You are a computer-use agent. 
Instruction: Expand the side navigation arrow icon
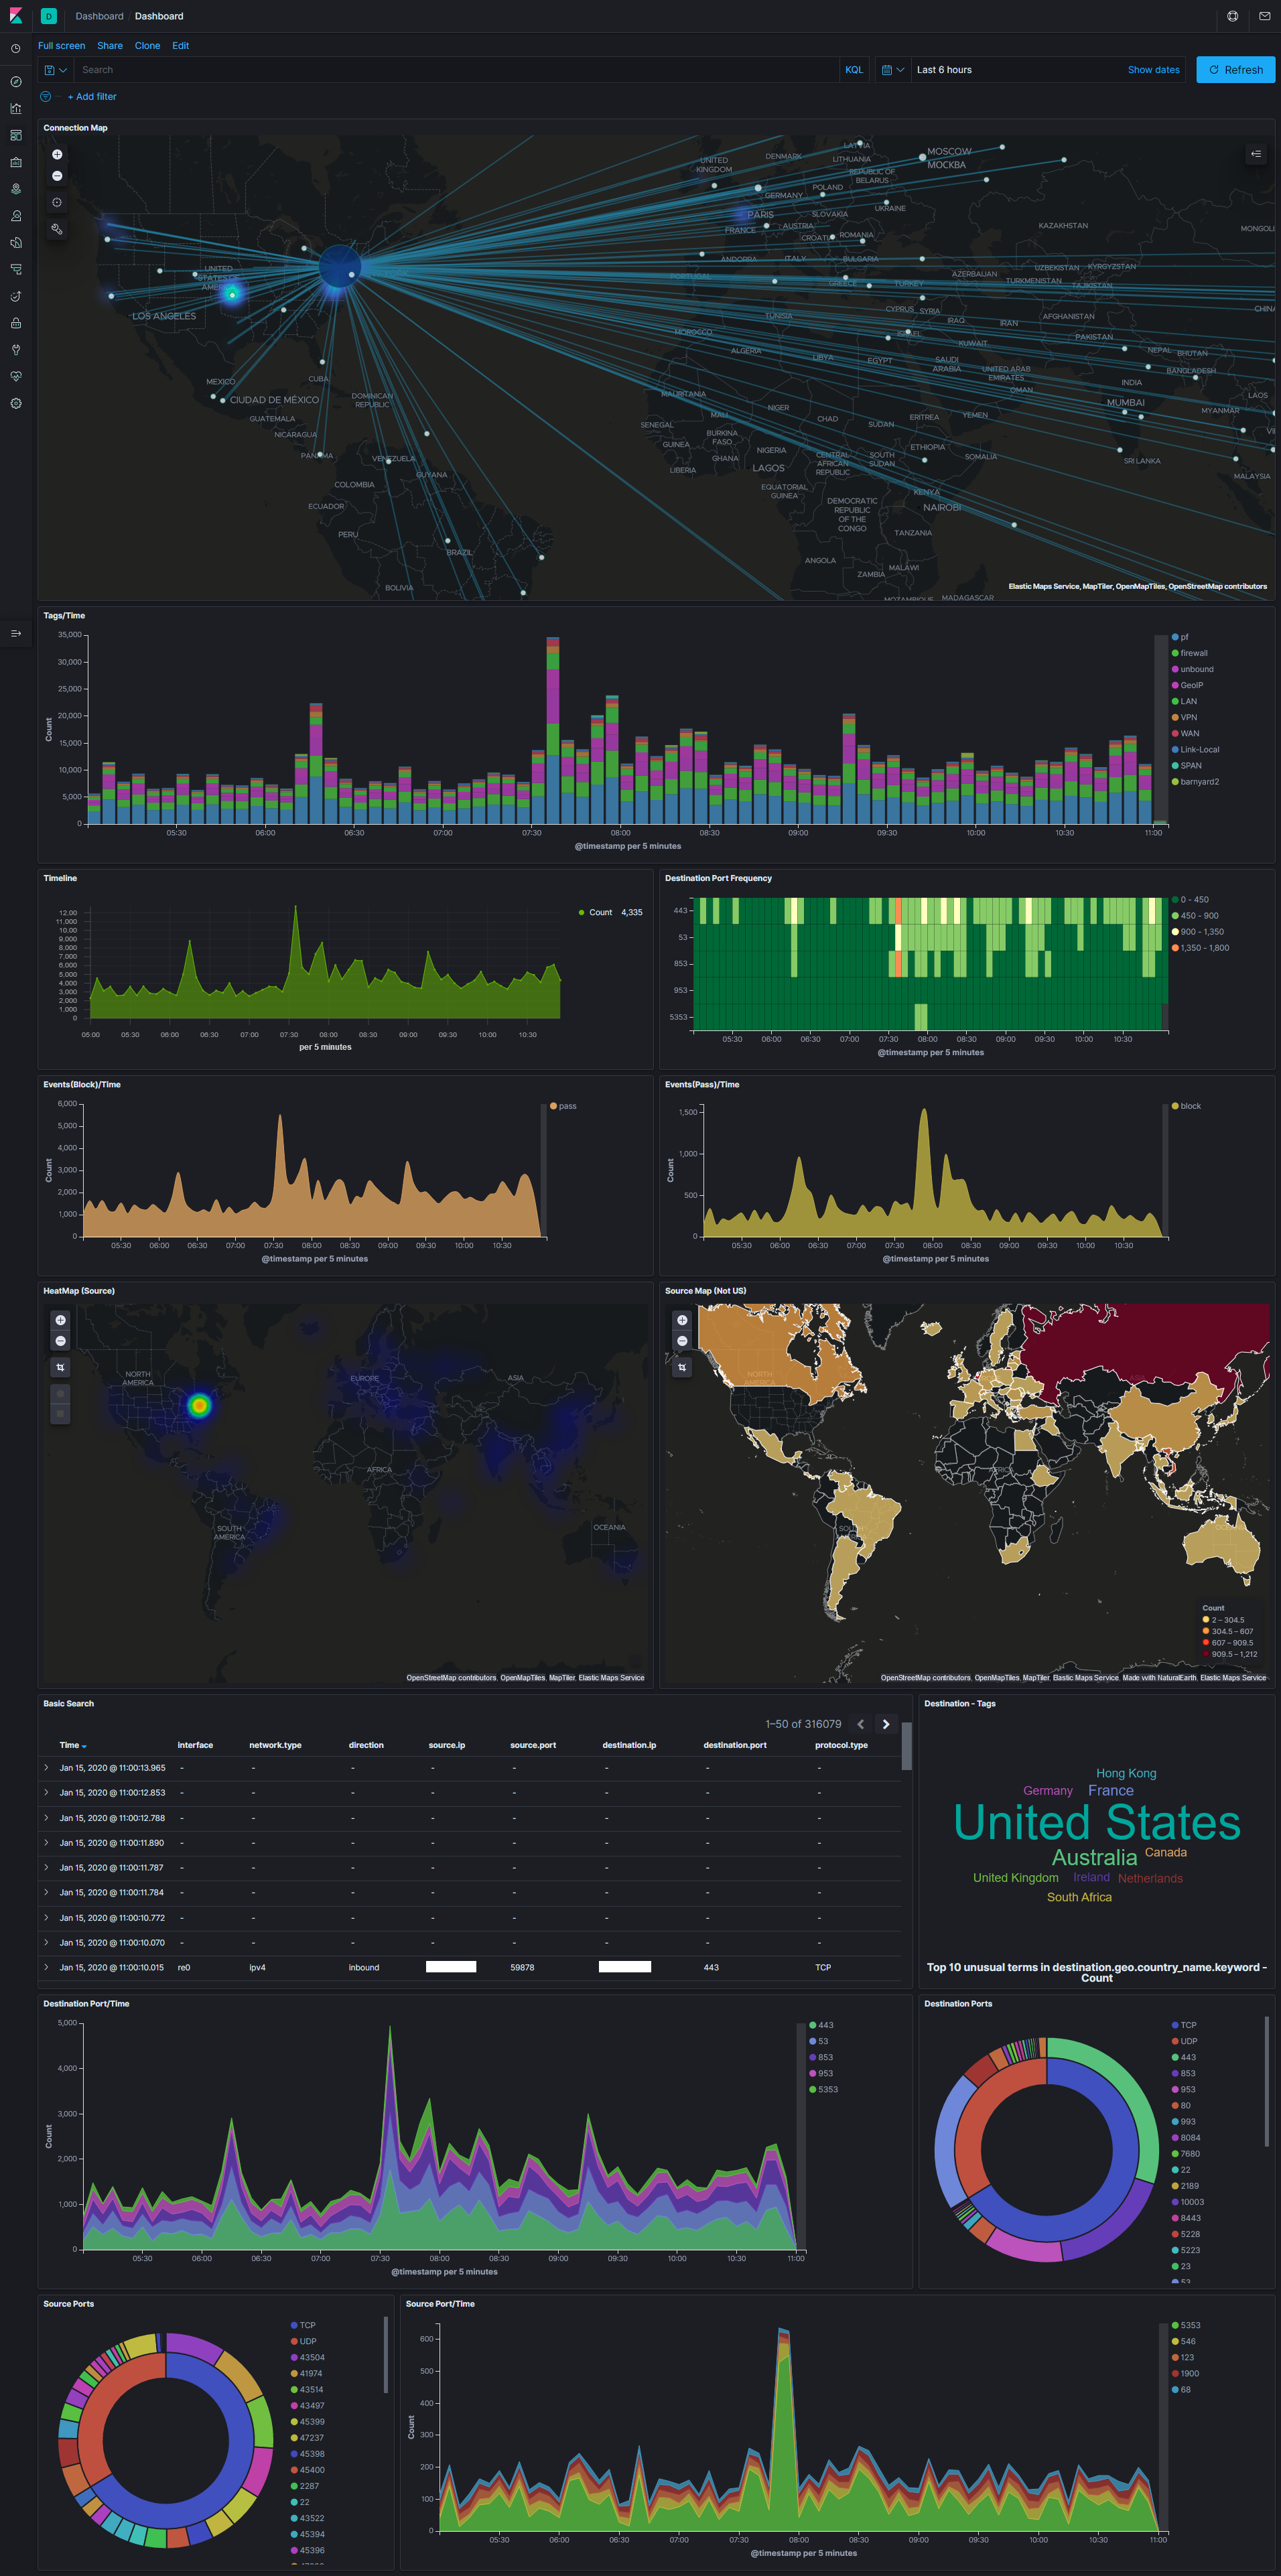tap(15, 634)
